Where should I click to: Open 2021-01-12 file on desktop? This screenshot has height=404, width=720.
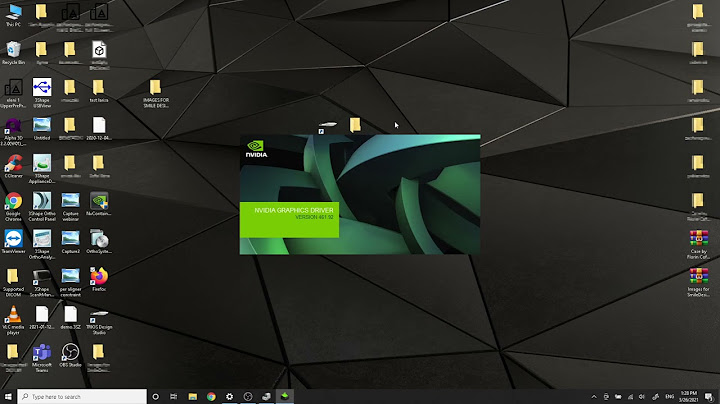pyautogui.click(x=42, y=318)
